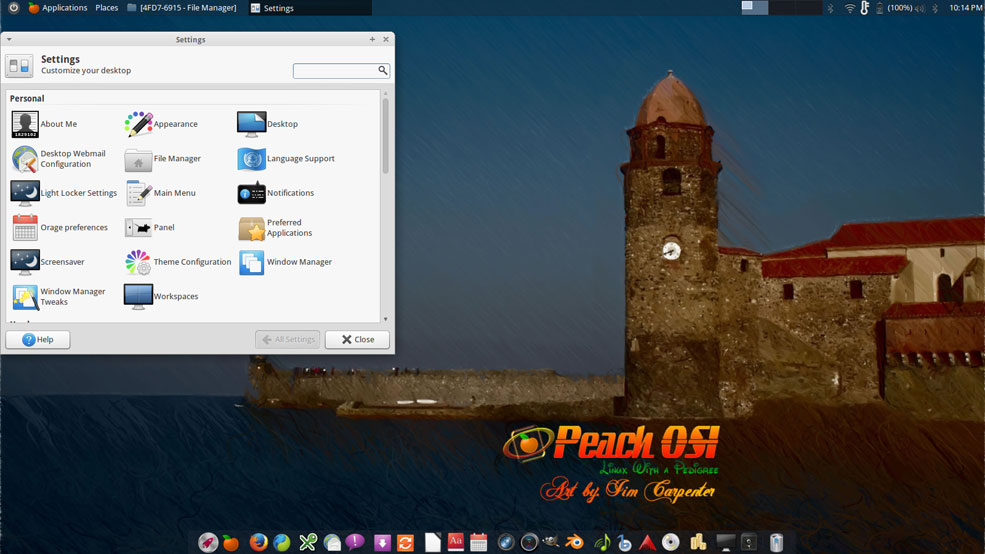985x554 pixels.
Task: Open the Desktop settings item
Action: 267,124
